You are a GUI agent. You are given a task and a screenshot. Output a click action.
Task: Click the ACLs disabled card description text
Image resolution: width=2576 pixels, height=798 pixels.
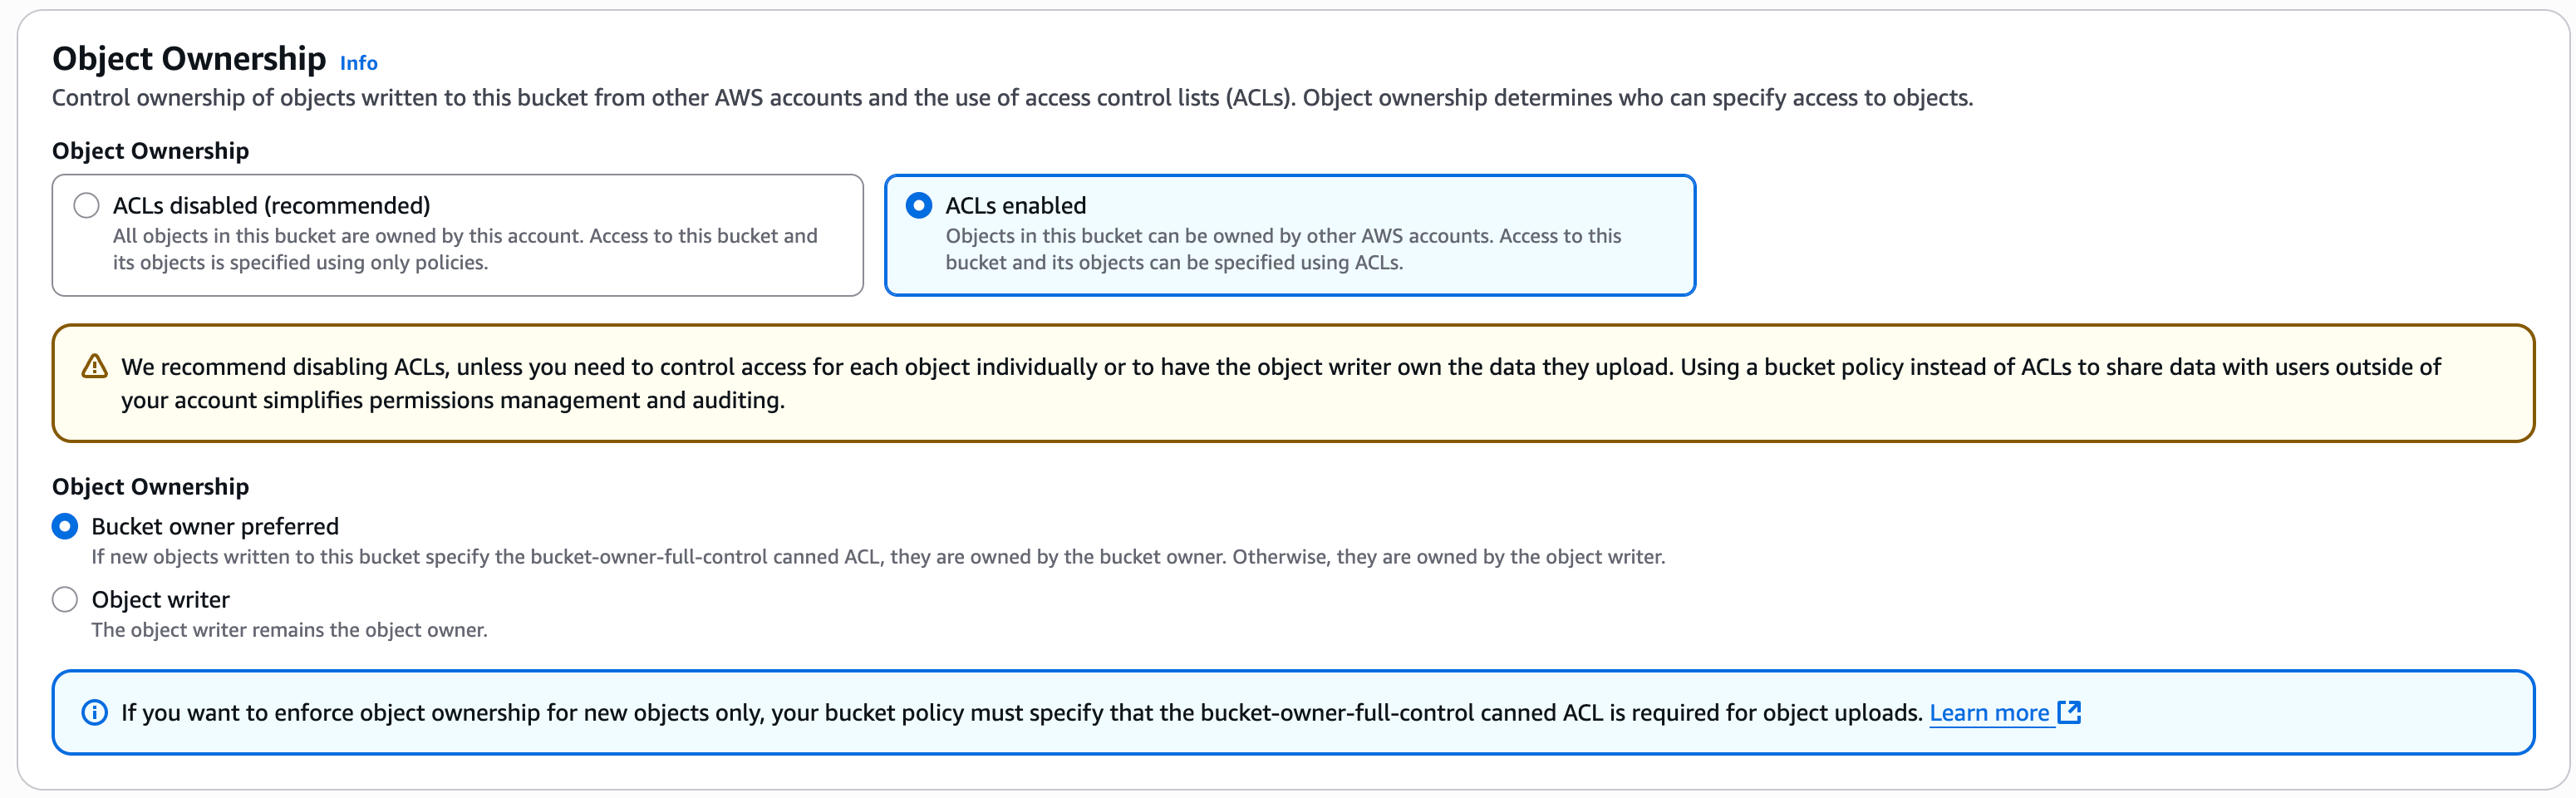(464, 249)
